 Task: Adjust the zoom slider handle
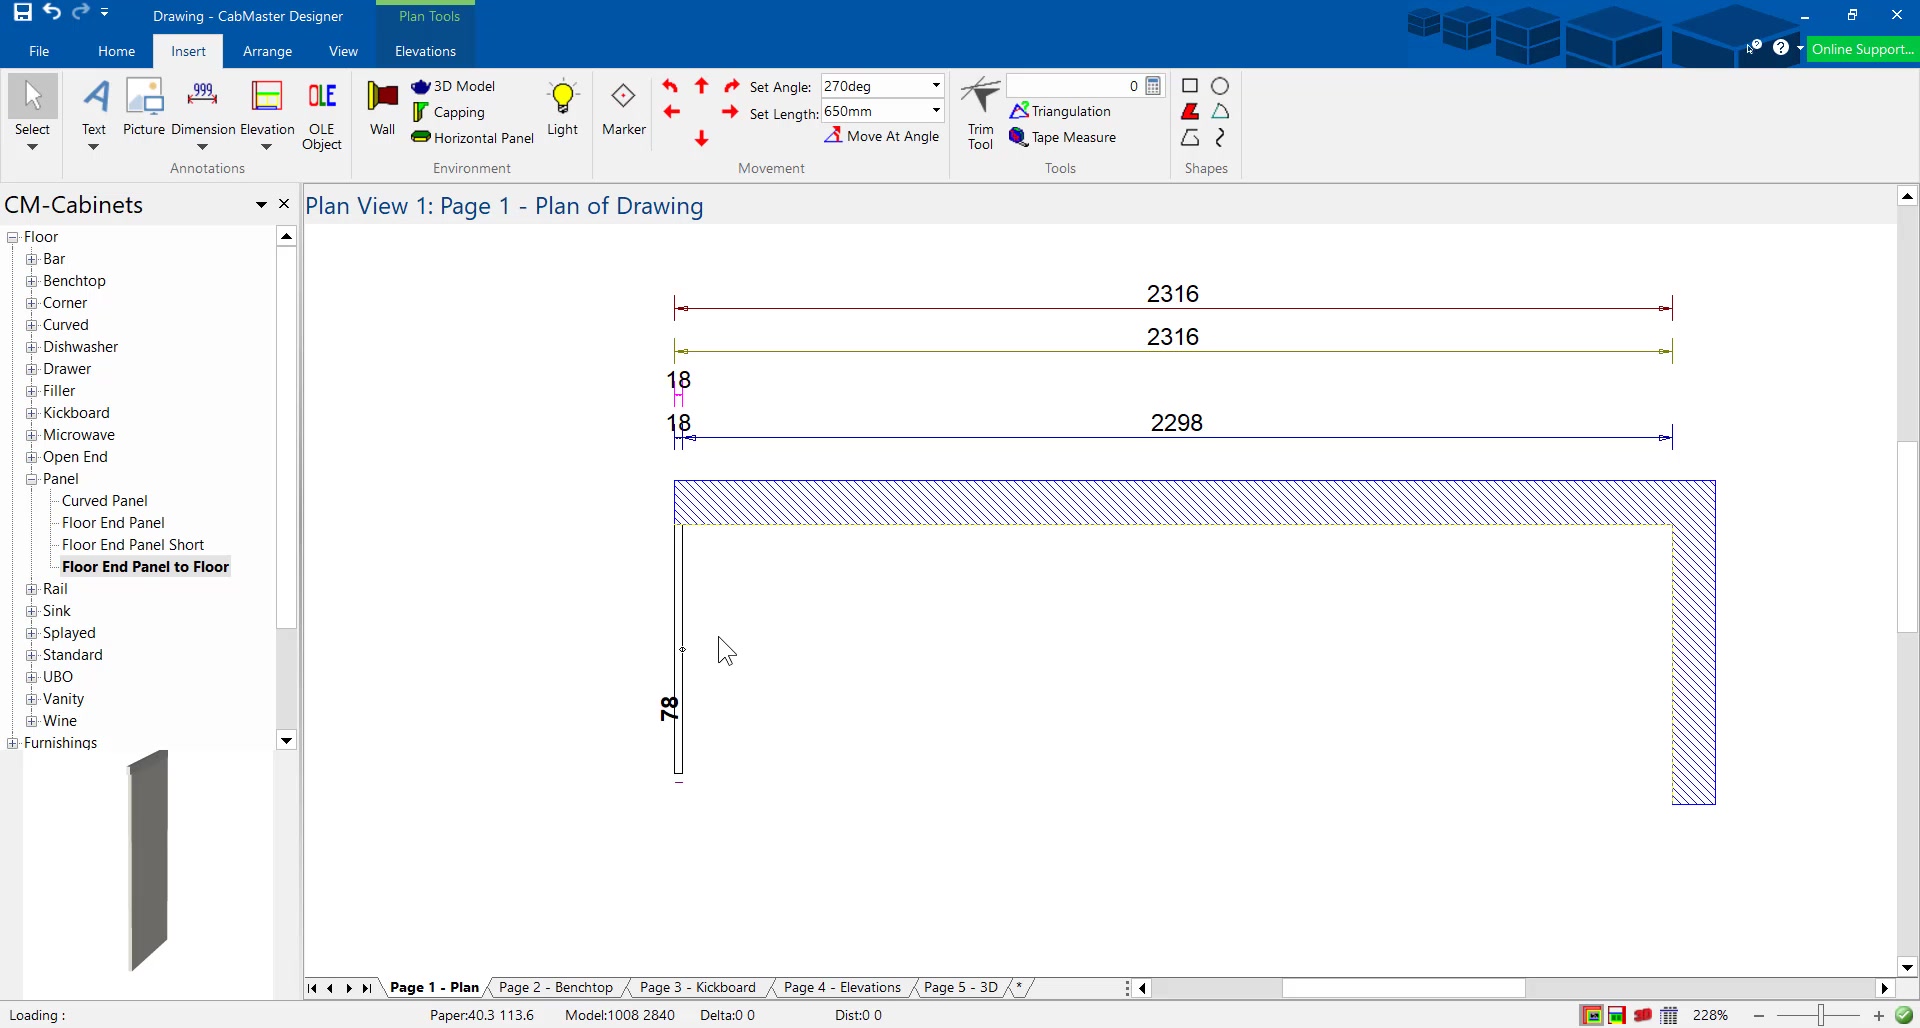pyautogui.click(x=1821, y=1015)
